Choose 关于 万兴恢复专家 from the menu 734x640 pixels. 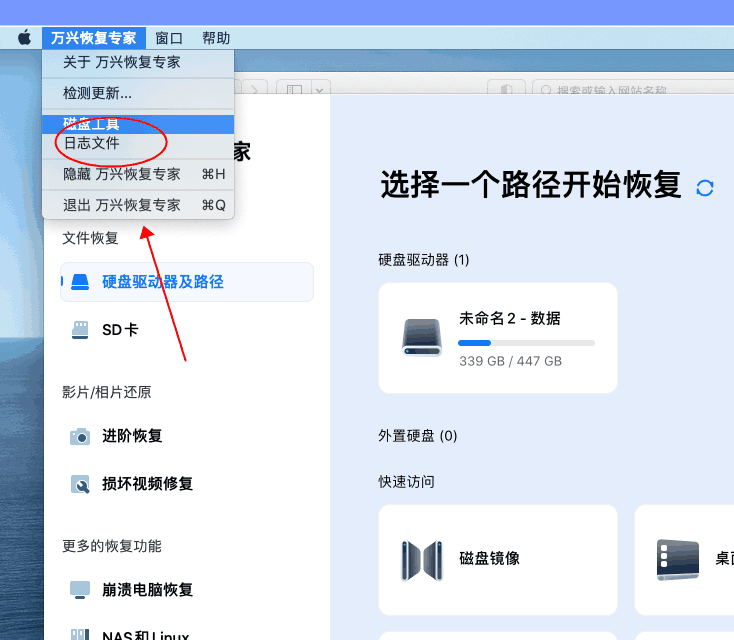[138, 62]
